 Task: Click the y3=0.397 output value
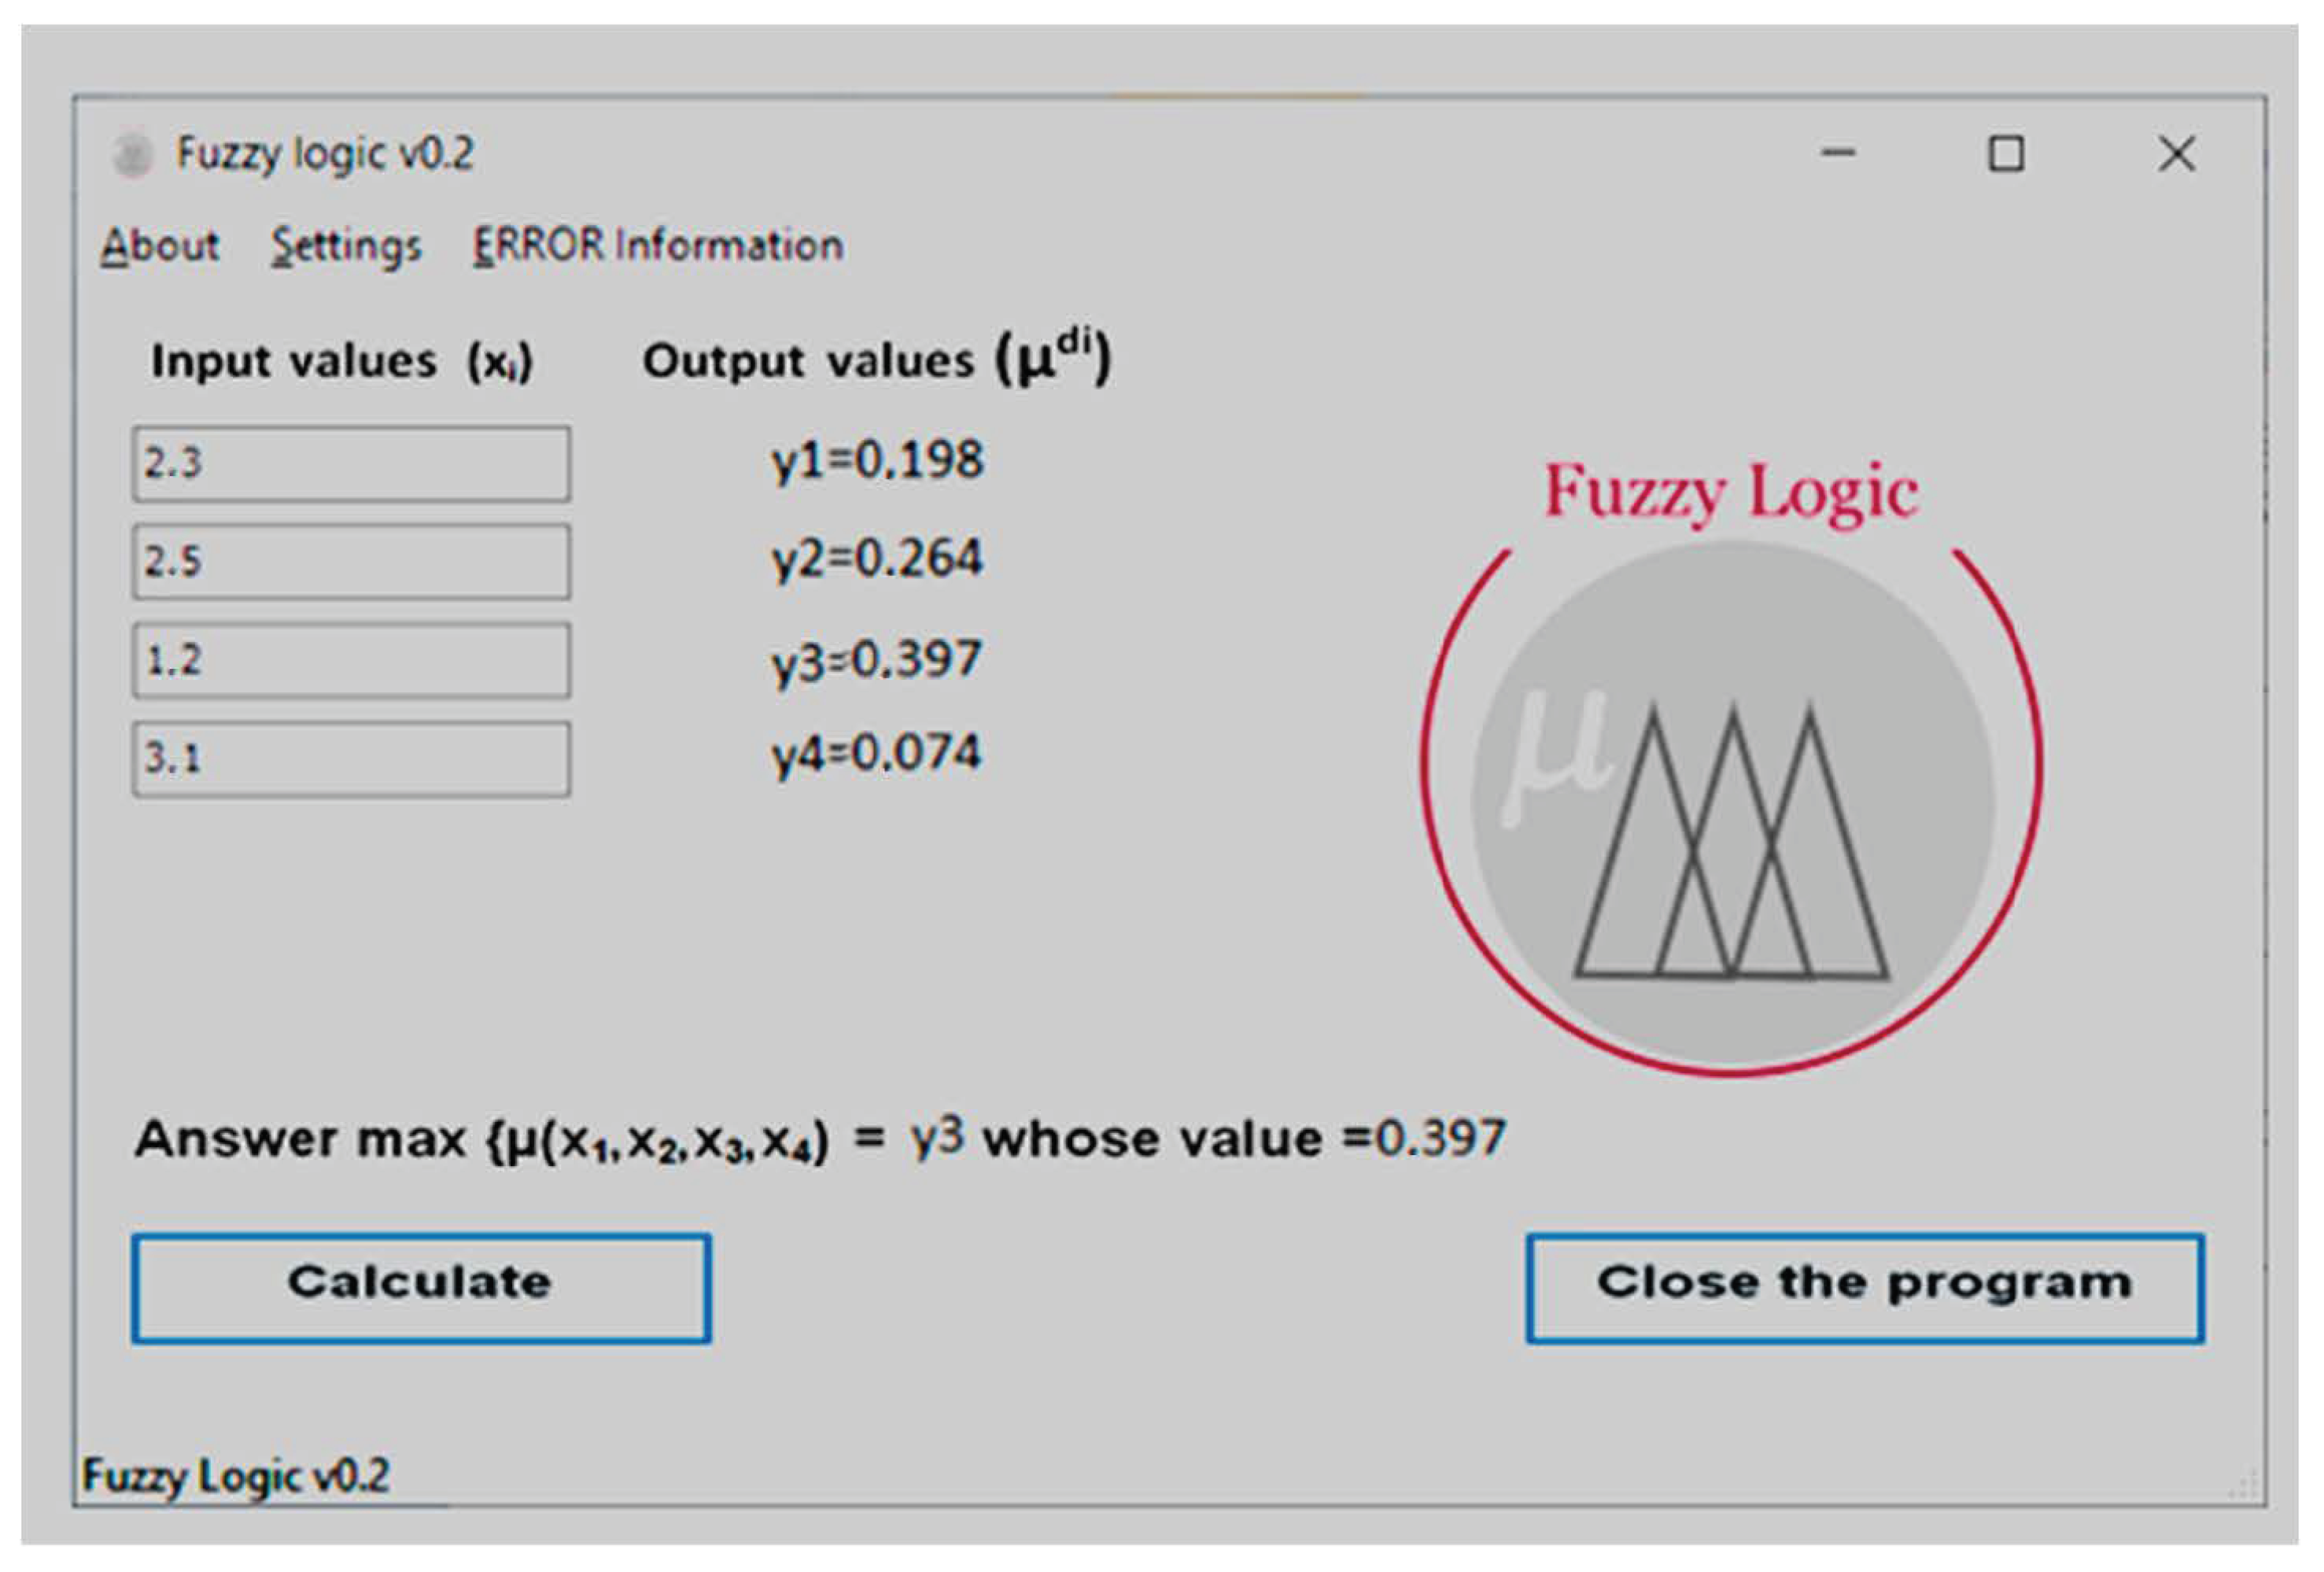coord(877,660)
